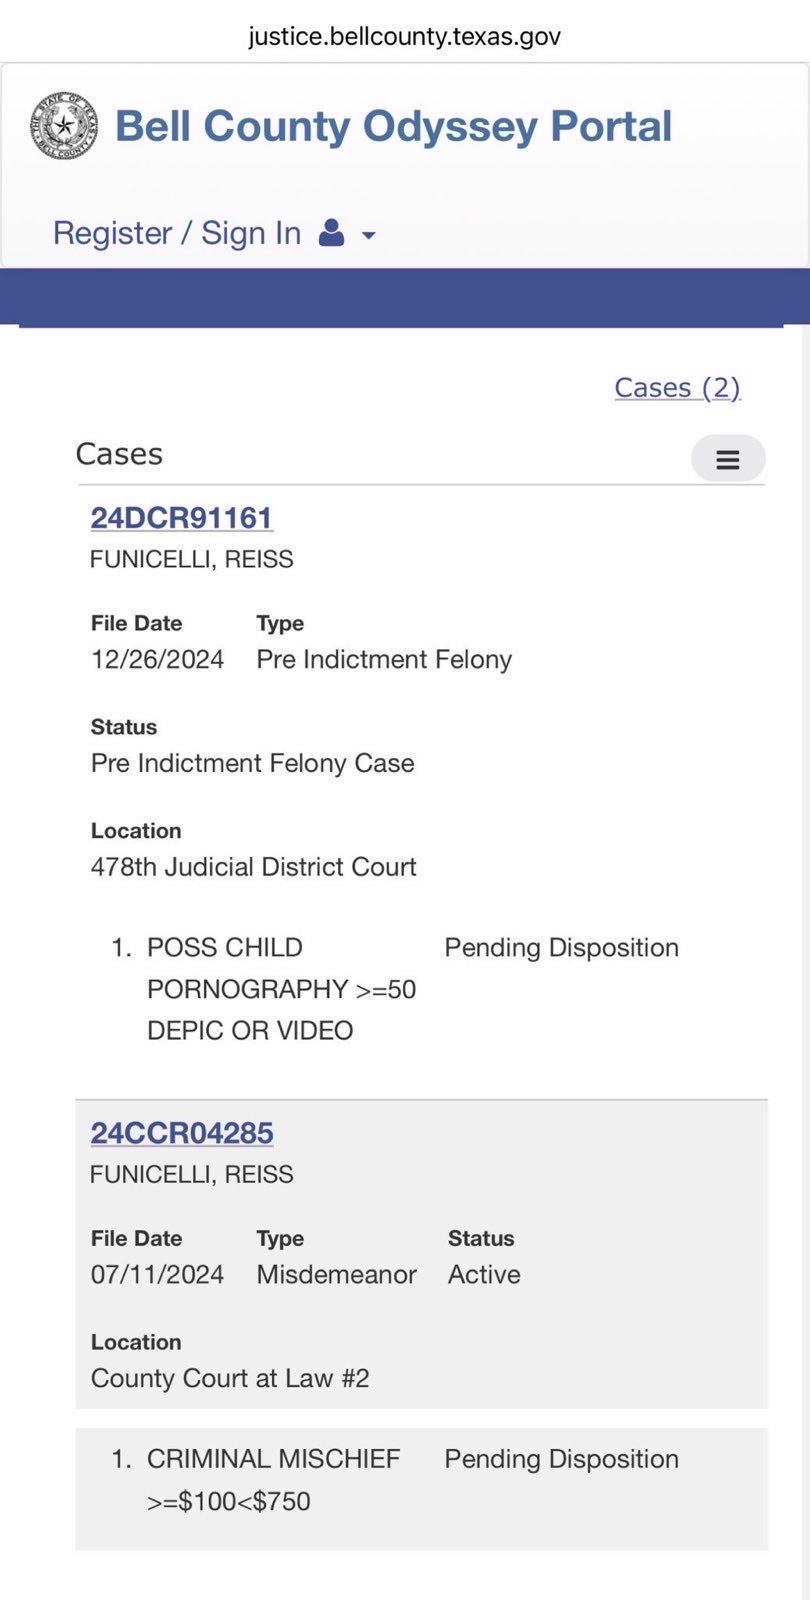The height and width of the screenshot is (1600, 810).
Task: Jump to the Cases (2) link
Action: 677,388
